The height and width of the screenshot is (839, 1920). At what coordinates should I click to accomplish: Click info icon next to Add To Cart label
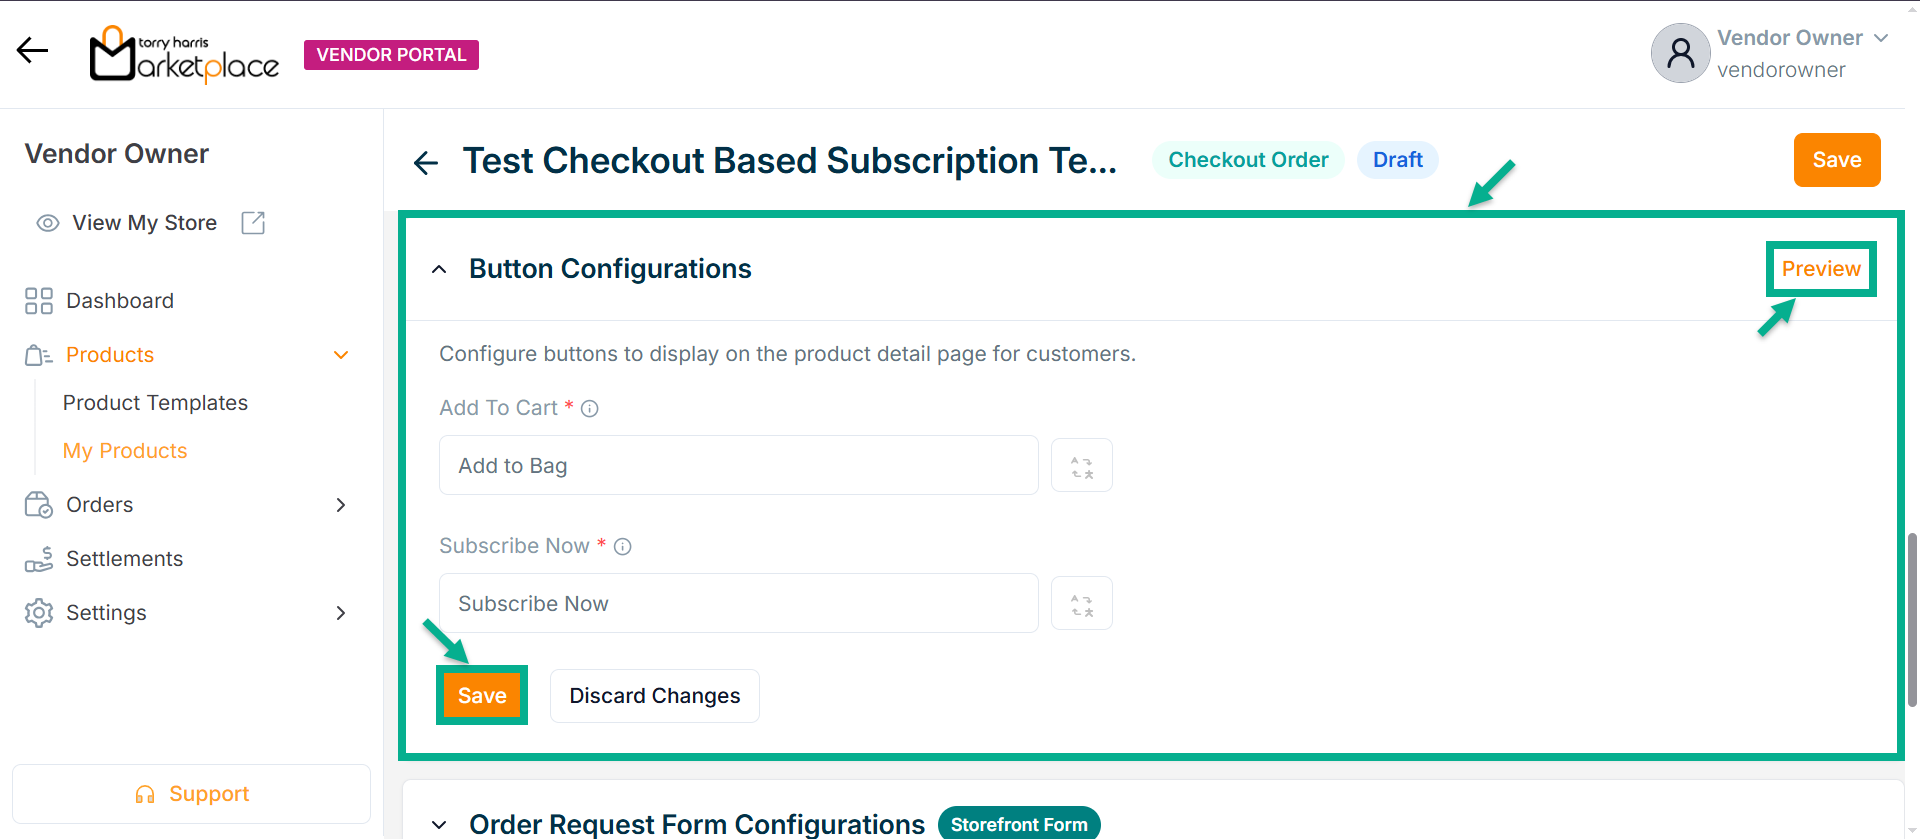click(x=590, y=409)
